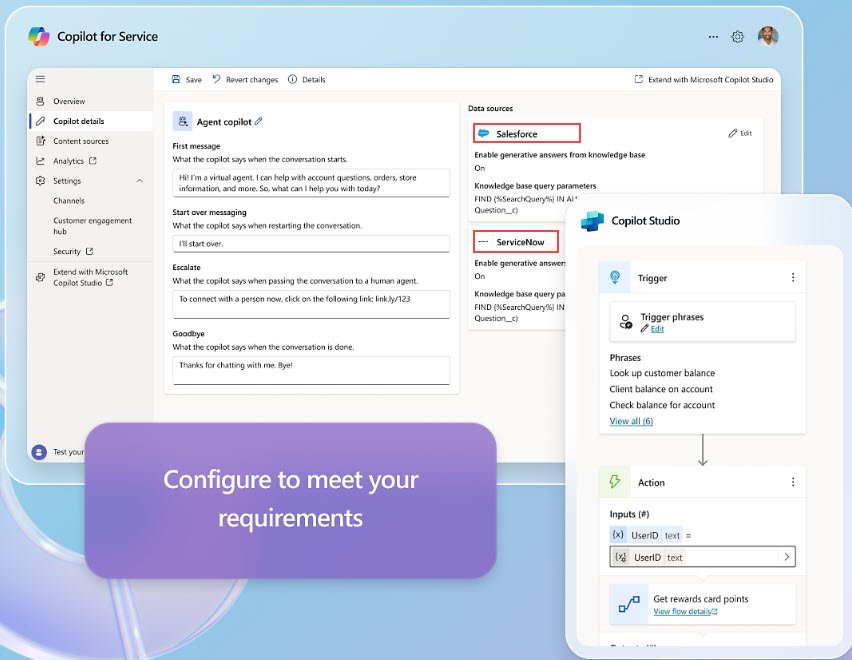Click the First message text field
The height and width of the screenshot is (660, 852).
click(x=311, y=183)
